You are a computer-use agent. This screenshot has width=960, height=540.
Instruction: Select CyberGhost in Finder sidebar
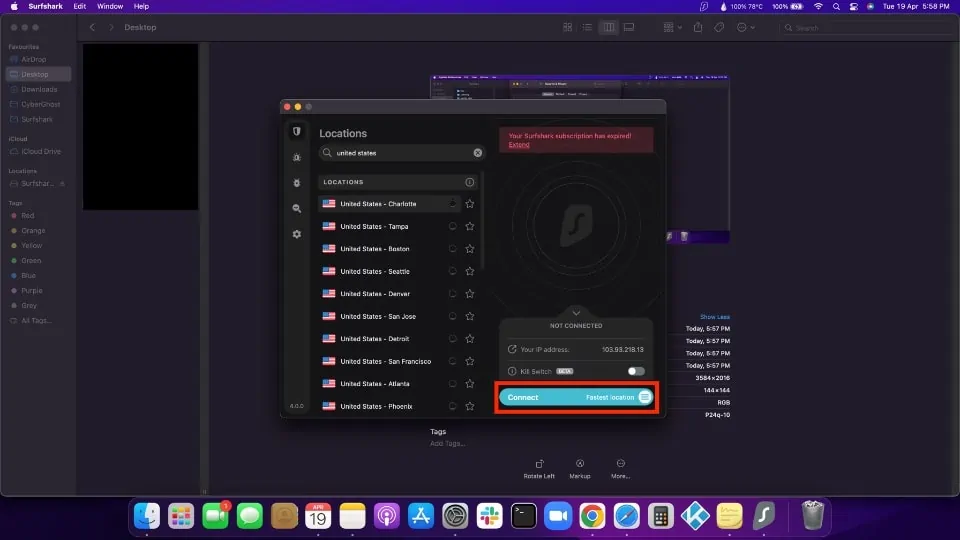pos(38,105)
